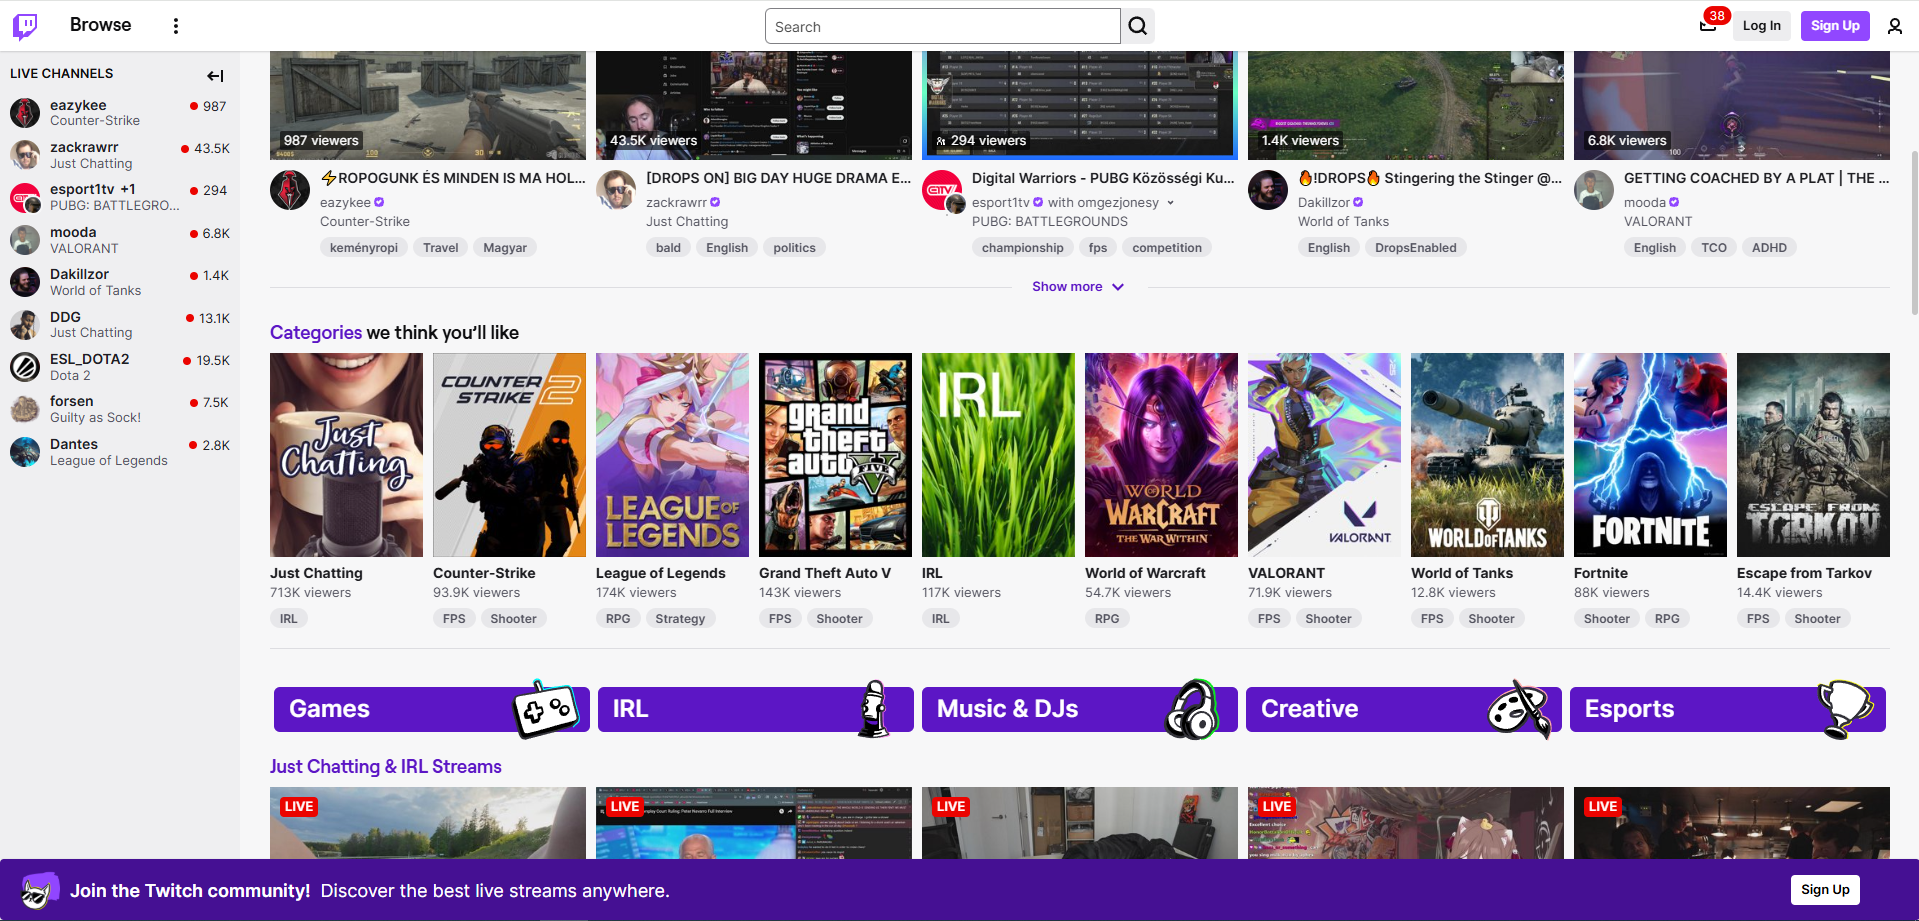Open IRL grass category cover

(x=998, y=455)
